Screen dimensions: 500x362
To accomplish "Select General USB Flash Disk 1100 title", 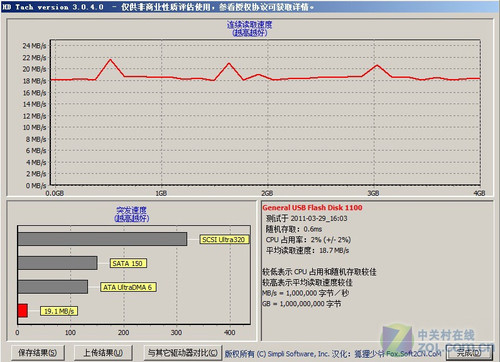I will click(x=312, y=208).
